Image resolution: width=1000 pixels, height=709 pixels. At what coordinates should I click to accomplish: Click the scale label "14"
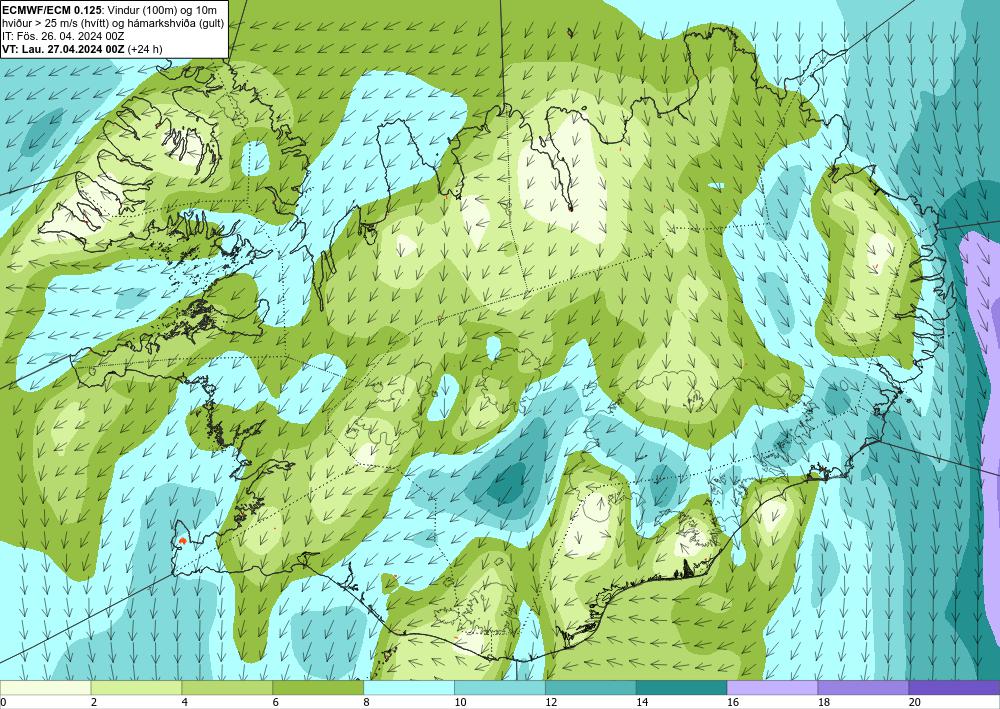pos(642,703)
